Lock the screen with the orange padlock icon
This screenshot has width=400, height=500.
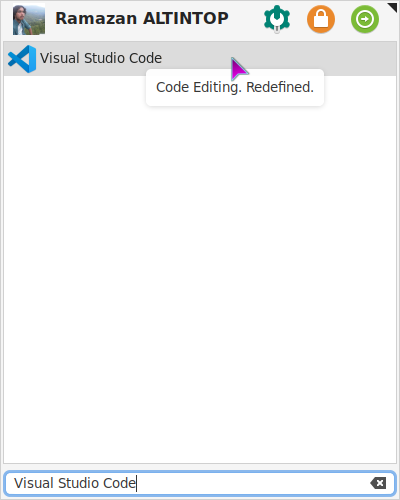pos(321,19)
